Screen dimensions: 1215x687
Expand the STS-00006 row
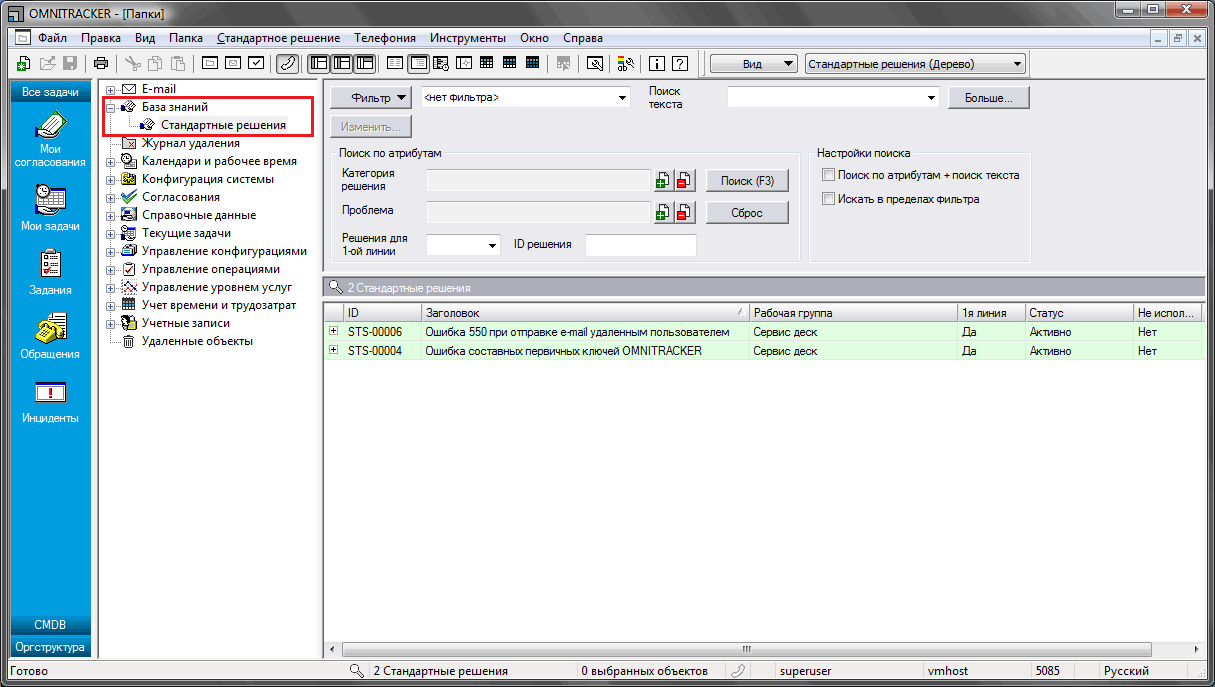point(334,332)
